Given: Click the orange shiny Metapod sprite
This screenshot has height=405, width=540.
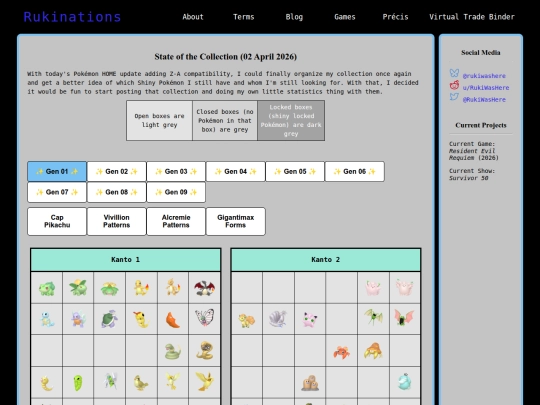Looking at the screenshot, I should [173, 320].
